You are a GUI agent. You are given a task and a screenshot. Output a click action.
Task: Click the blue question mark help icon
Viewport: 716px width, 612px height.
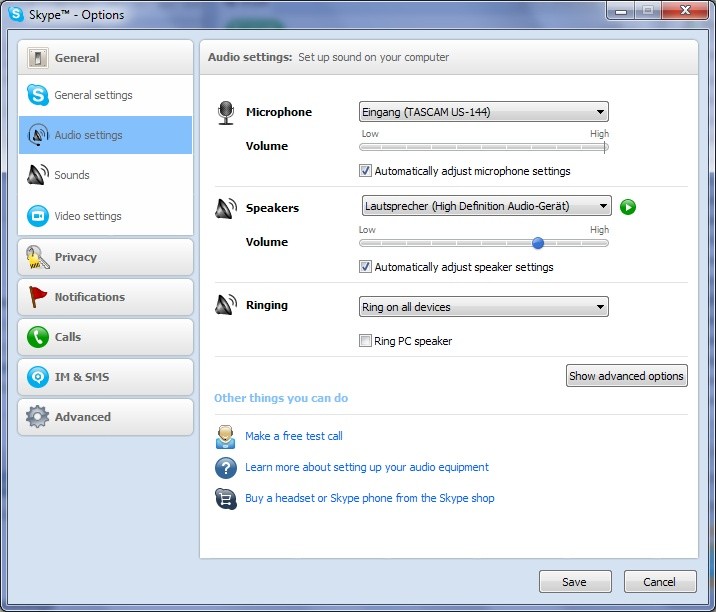click(x=226, y=468)
